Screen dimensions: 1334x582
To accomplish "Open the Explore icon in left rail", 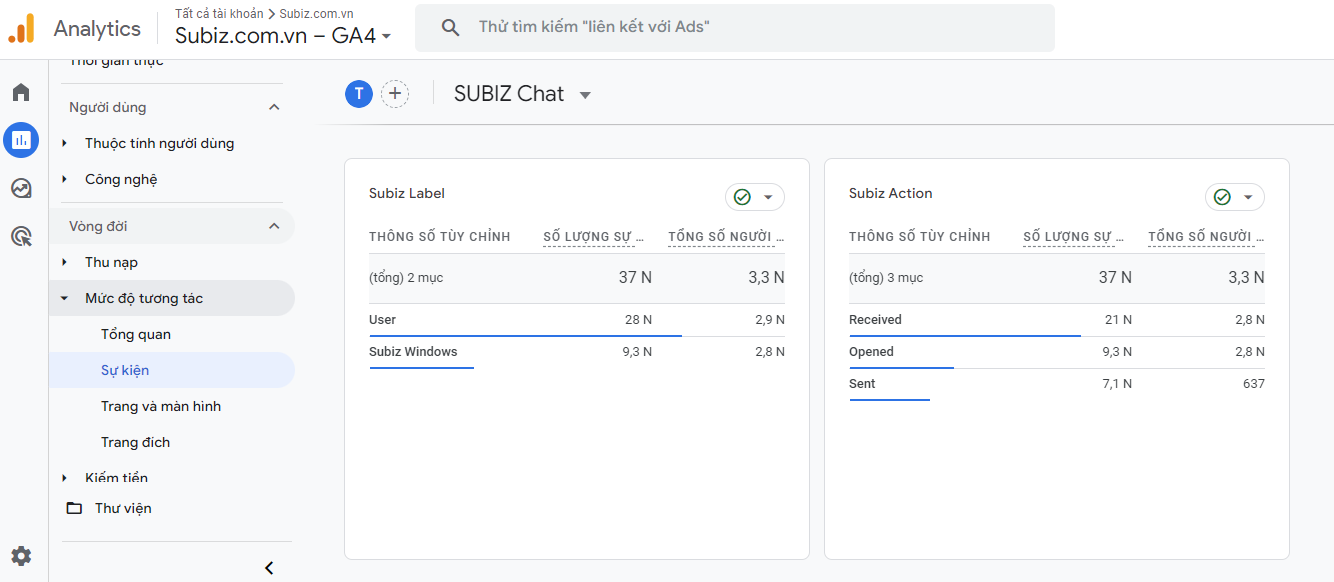I will (21, 188).
